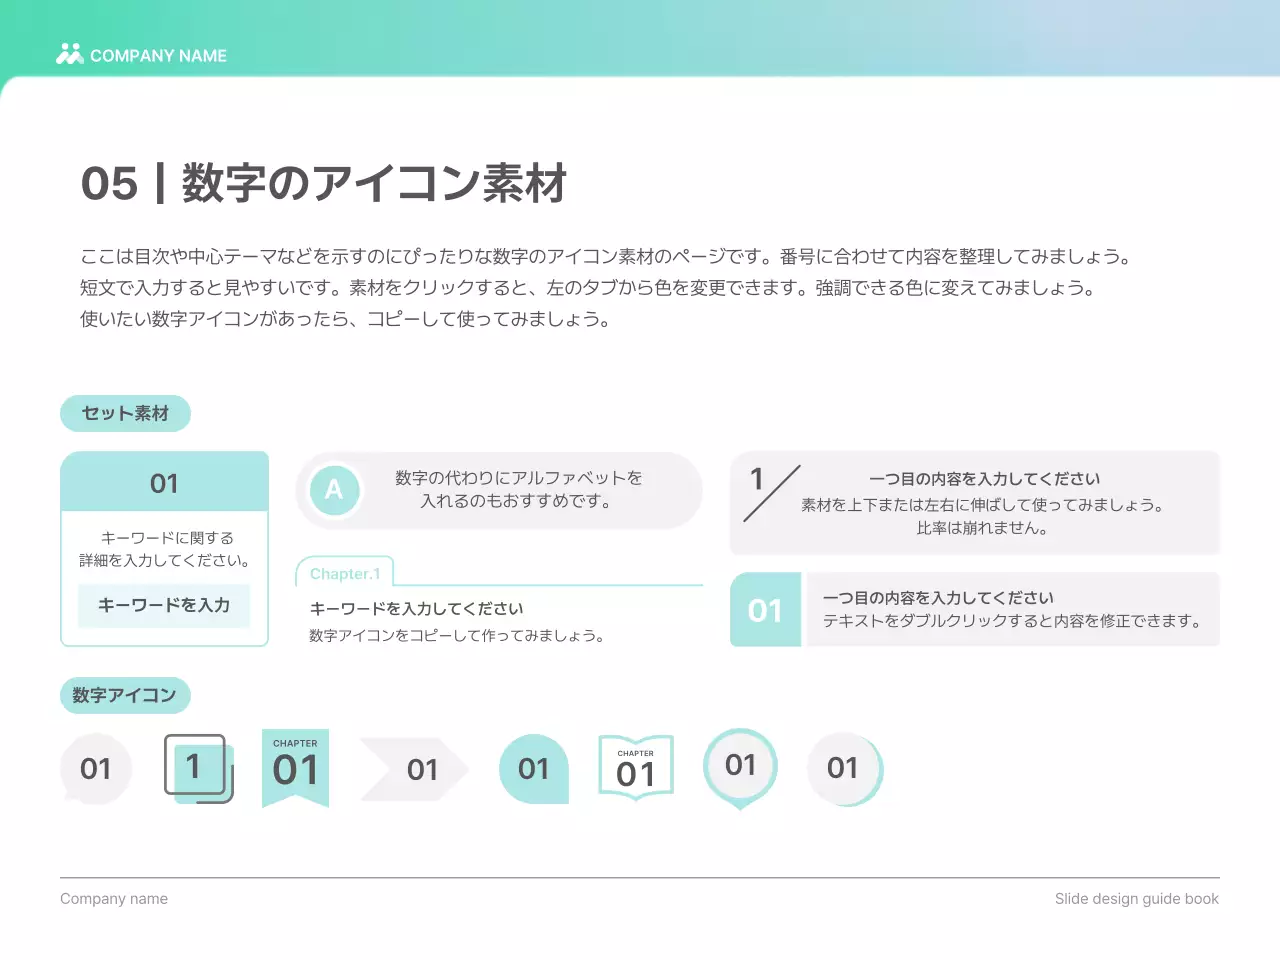Click the slide title 数字のアイコン素材

pos(374,184)
